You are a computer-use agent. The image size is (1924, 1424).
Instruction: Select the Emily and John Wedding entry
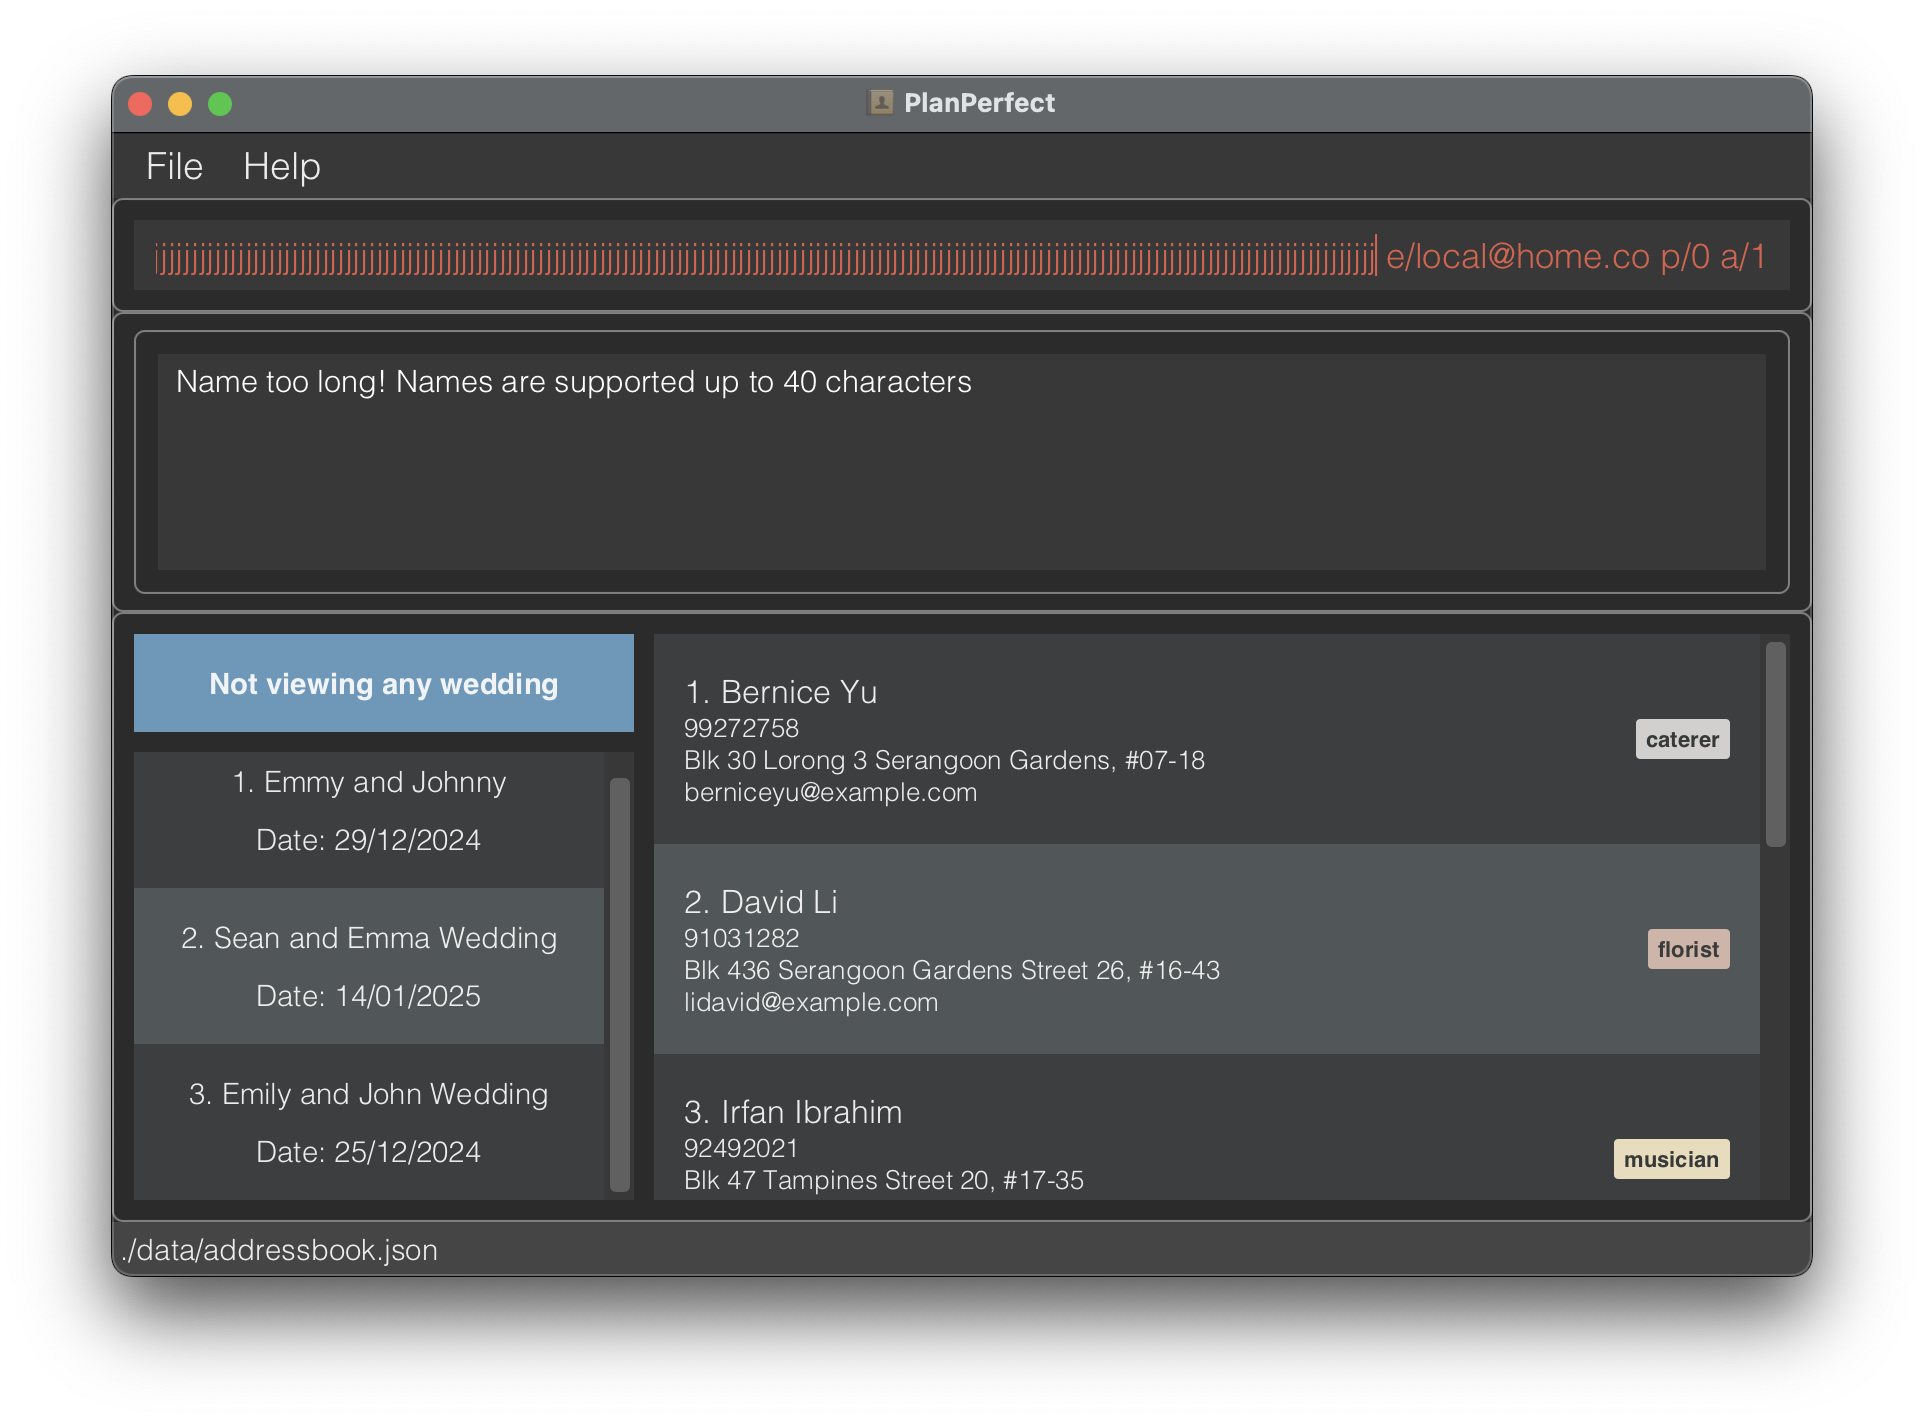(369, 1122)
